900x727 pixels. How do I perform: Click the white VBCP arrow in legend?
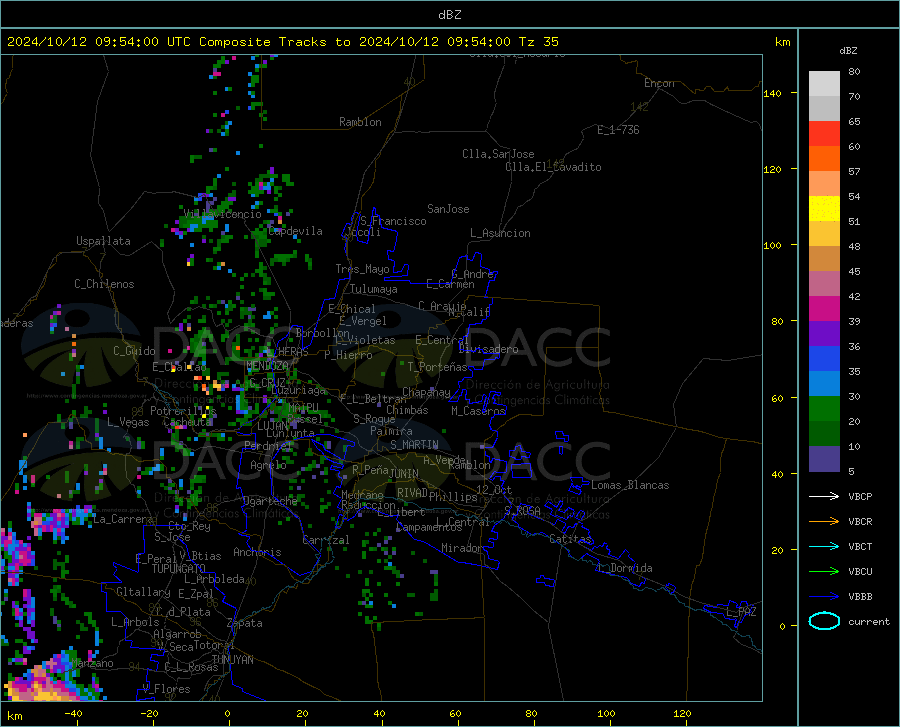(x=824, y=496)
